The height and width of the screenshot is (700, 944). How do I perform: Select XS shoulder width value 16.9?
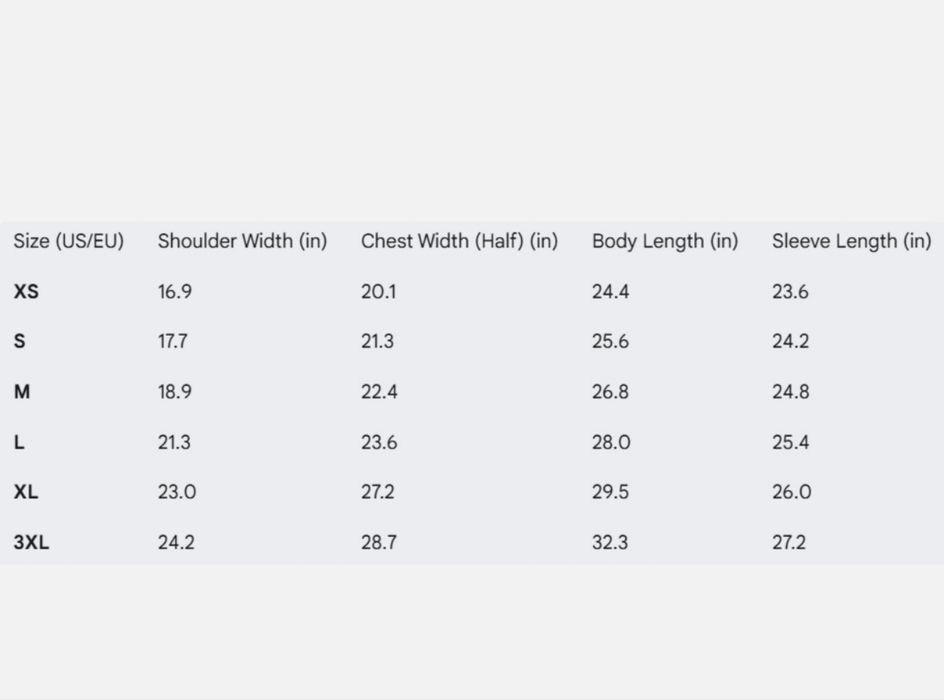(175, 292)
